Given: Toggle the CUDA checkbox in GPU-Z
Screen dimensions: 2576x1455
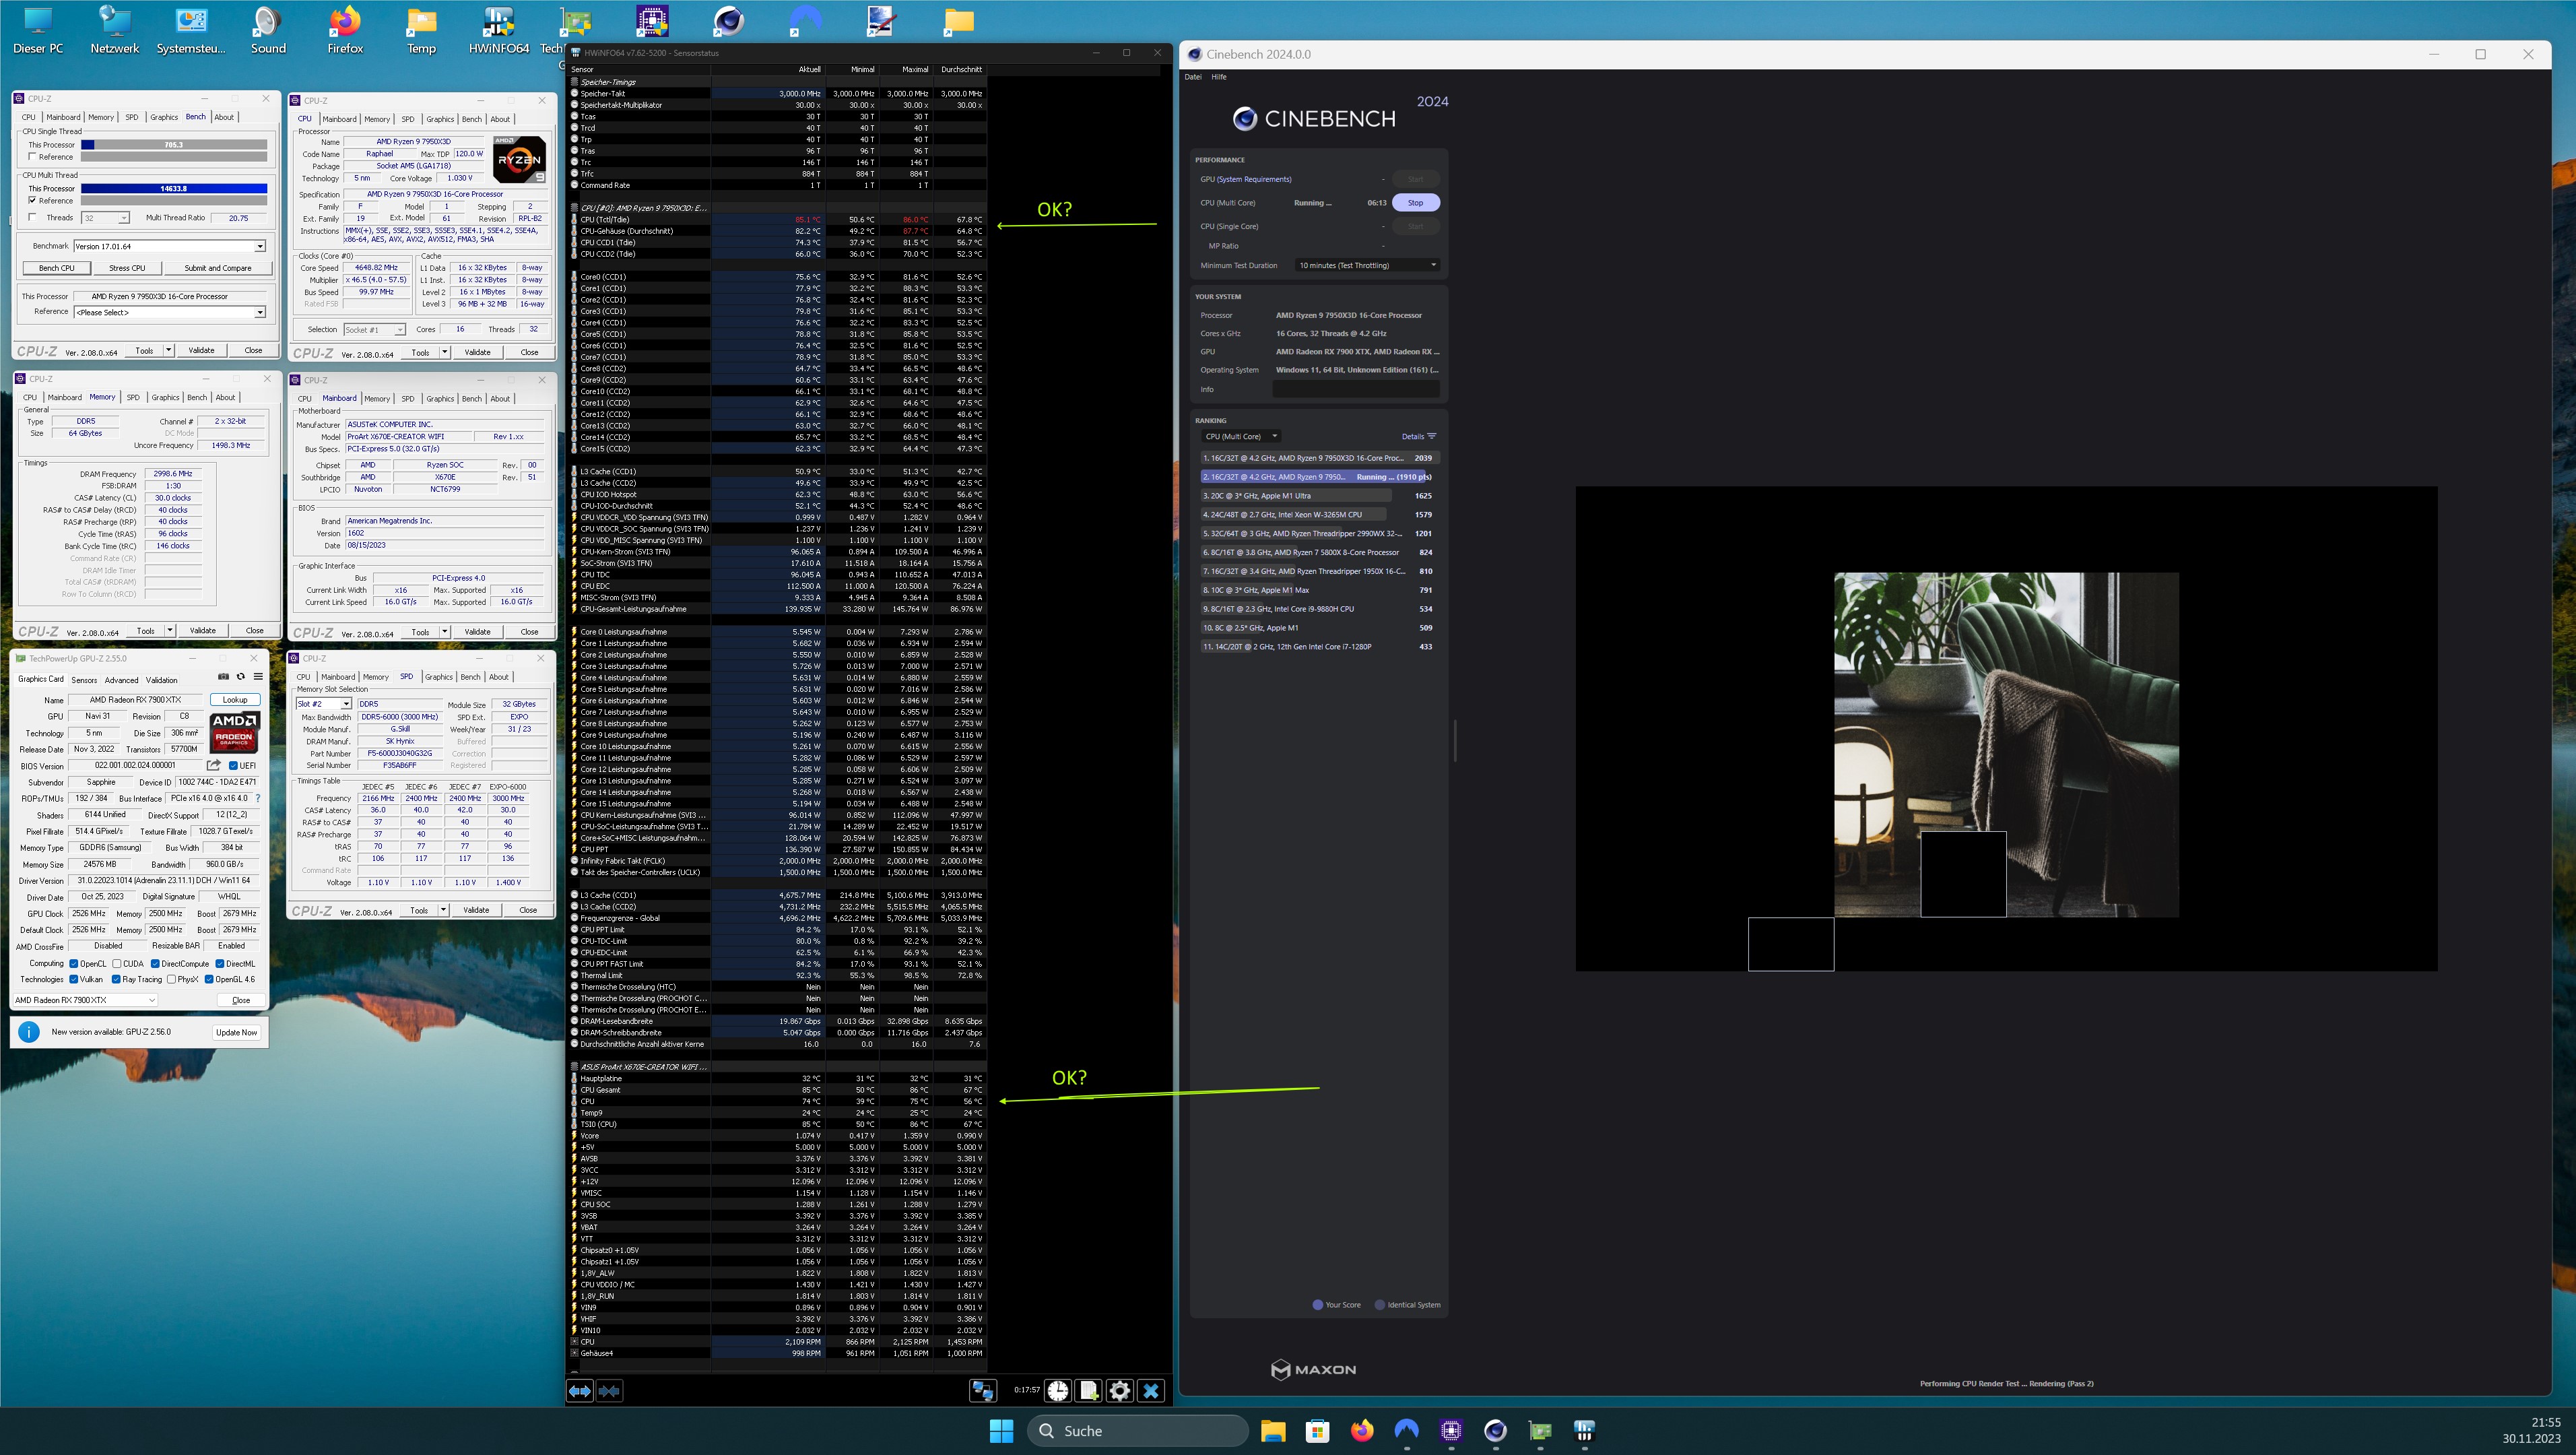Looking at the screenshot, I should 117,963.
